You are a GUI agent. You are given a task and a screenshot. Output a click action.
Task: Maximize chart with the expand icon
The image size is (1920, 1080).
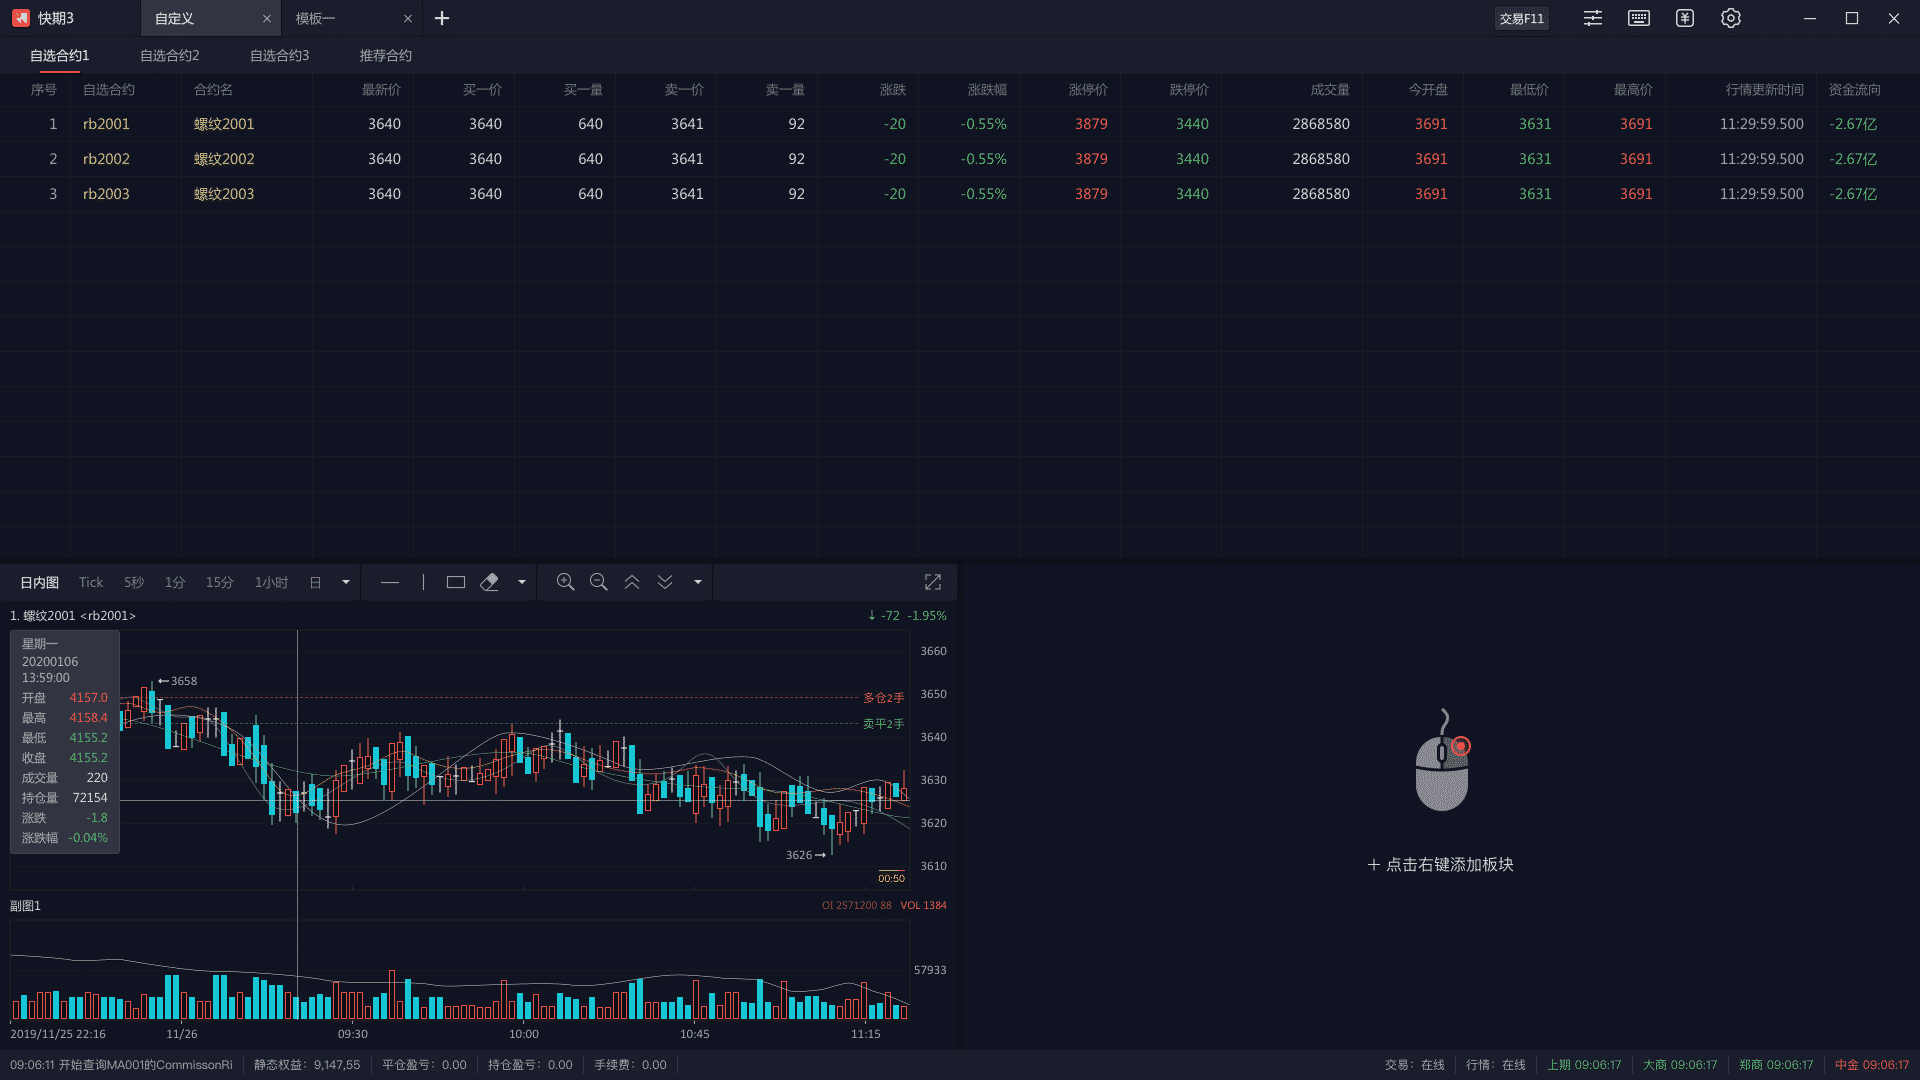(933, 582)
